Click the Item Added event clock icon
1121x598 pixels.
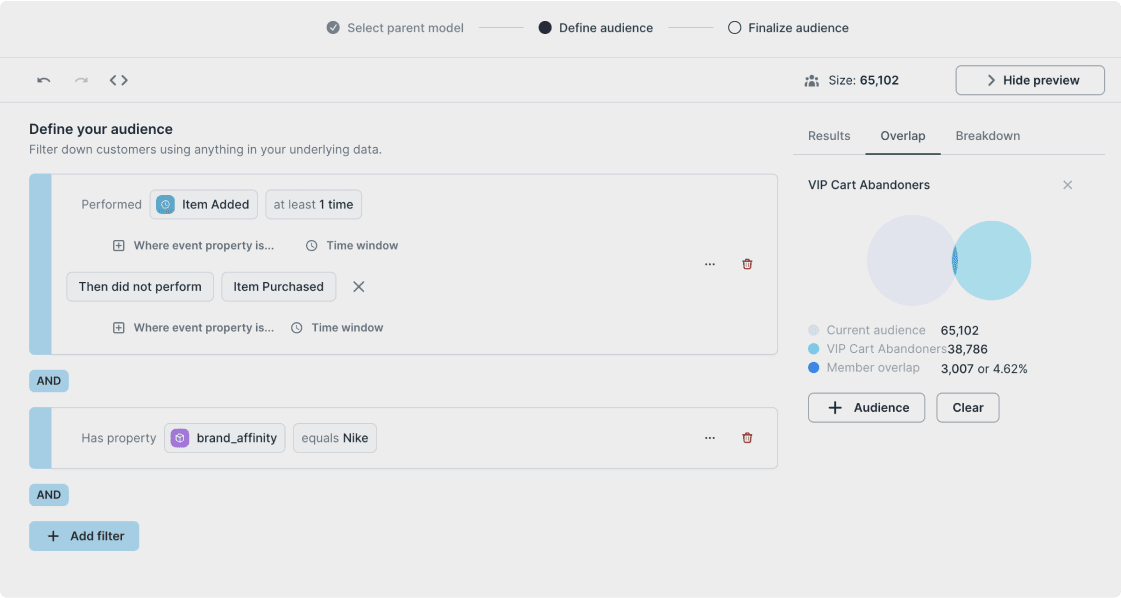165,205
